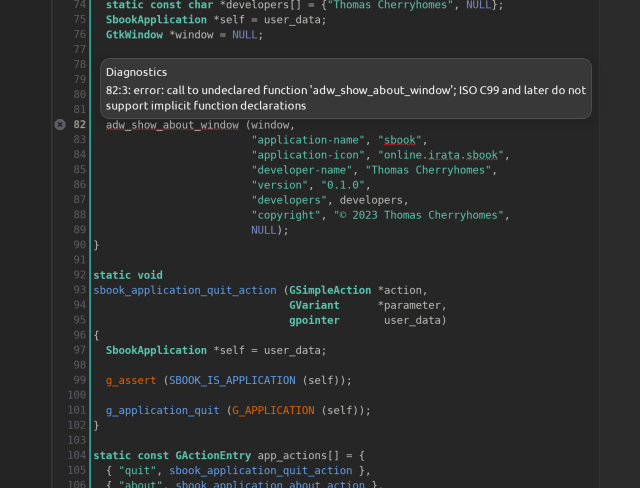
Task: Click the "Thomas Cherryhomes" string on line 85
Action: [428, 170]
